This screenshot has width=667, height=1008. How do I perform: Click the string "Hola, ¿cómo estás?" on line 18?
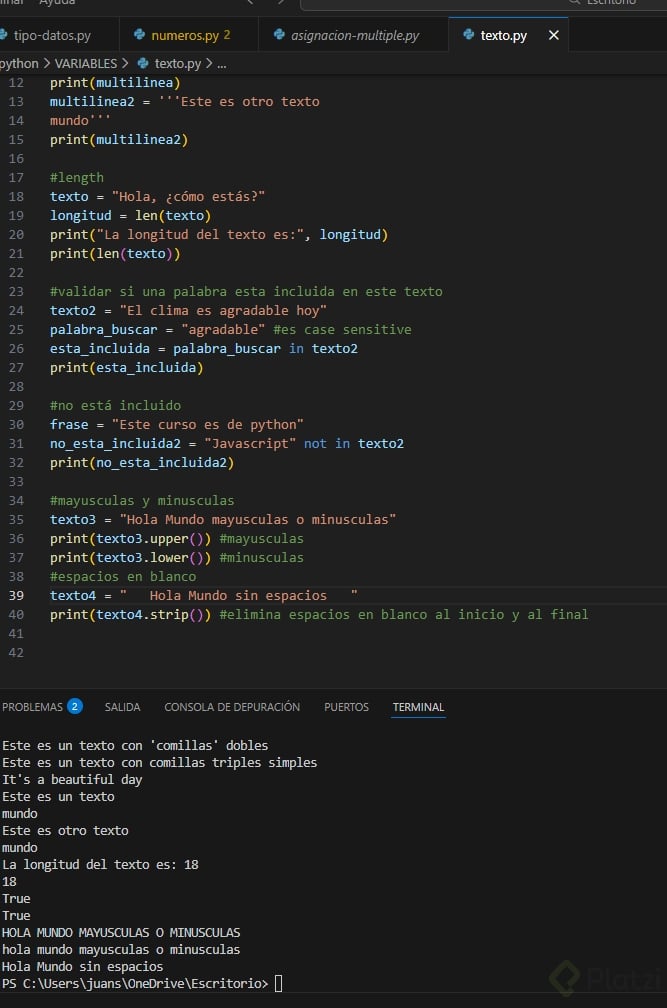click(x=188, y=197)
